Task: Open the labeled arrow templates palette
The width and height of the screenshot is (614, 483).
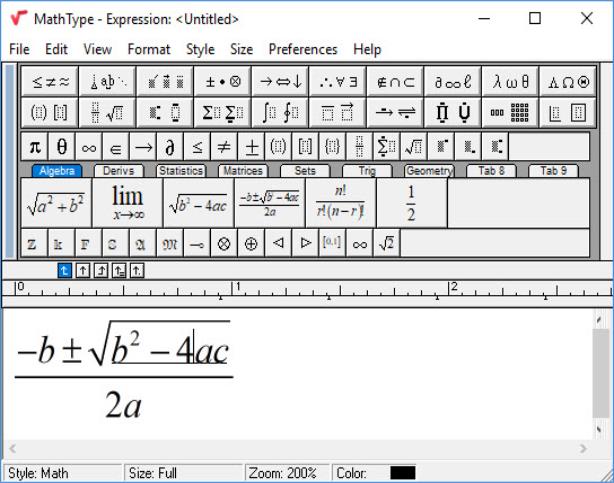Action: 395,113
